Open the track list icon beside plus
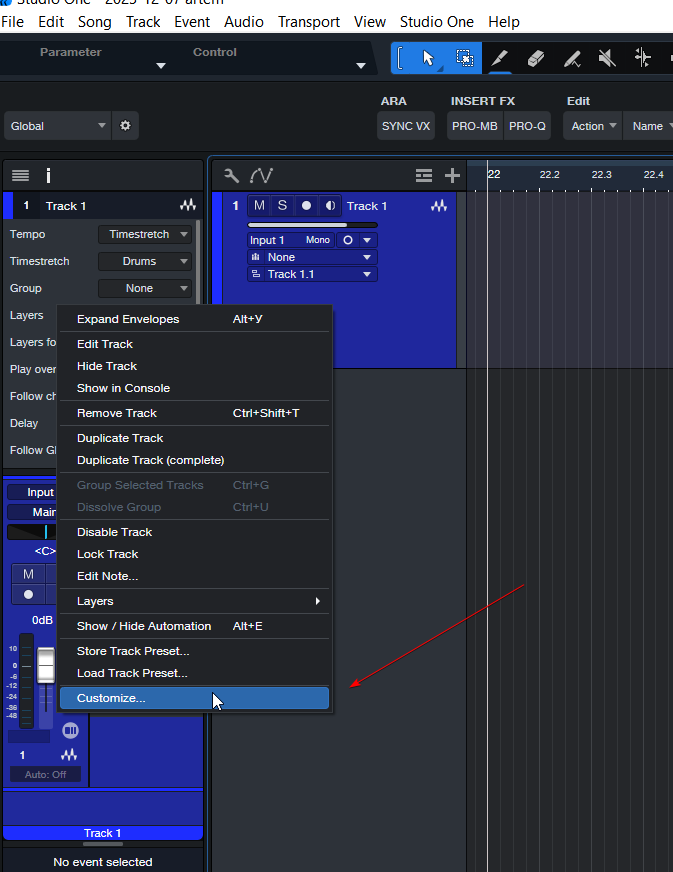 (x=424, y=176)
